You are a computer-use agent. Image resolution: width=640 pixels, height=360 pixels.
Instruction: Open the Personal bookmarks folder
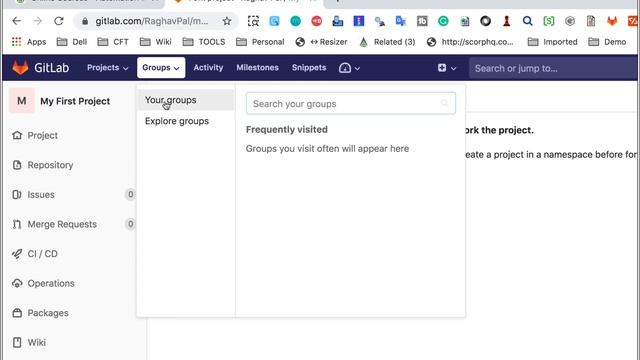260,42
